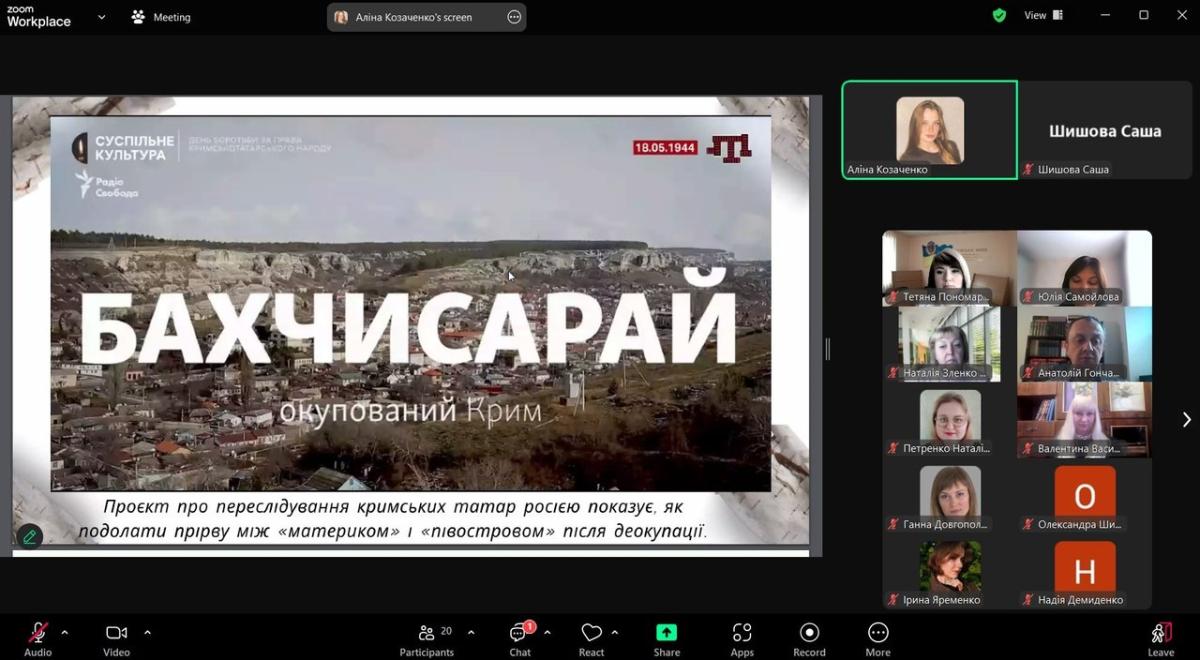Toggle camera with Video button
The image size is (1200, 660).
click(x=116, y=637)
